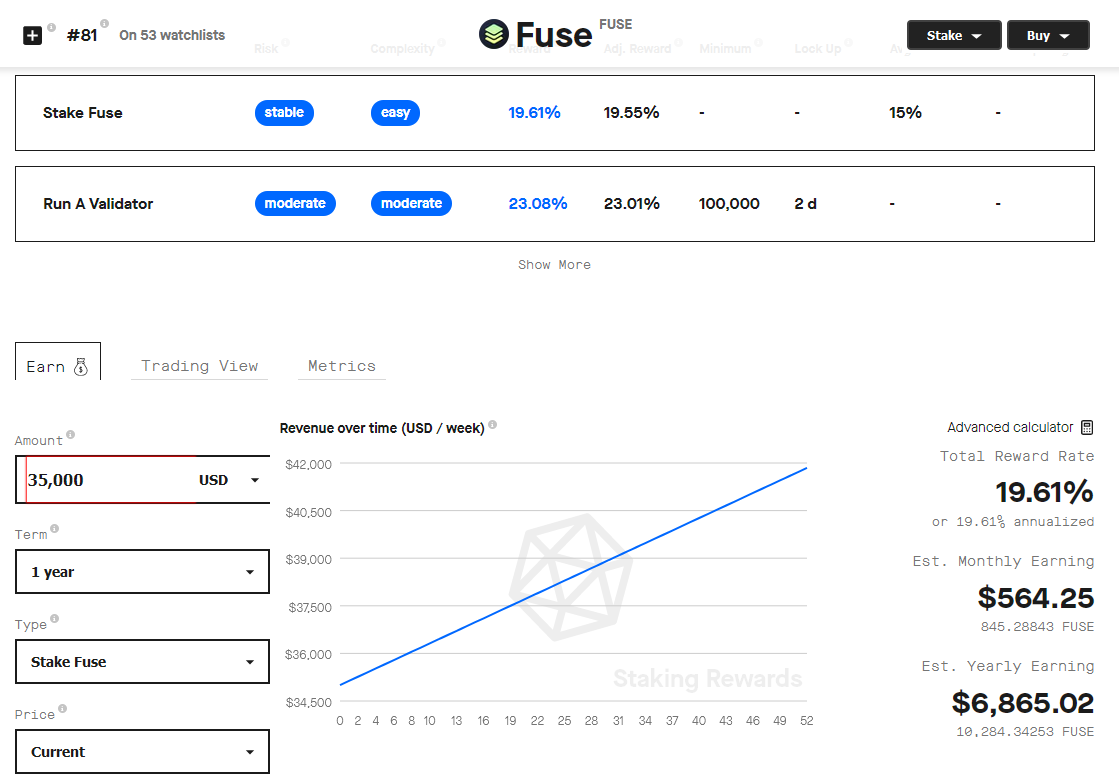Switch to the Metrics tab
This screenshot has height=783, width=1119.
tap(342, 366)
